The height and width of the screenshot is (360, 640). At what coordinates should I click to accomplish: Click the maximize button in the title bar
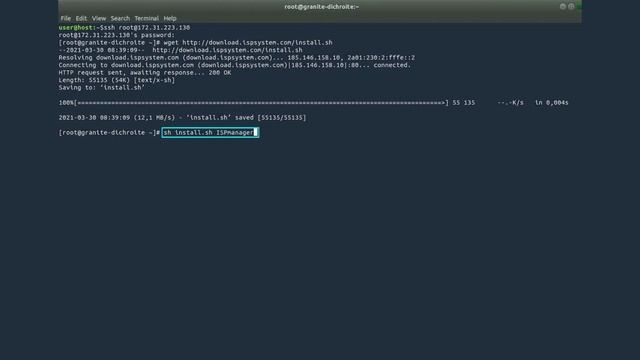[571, 7]
